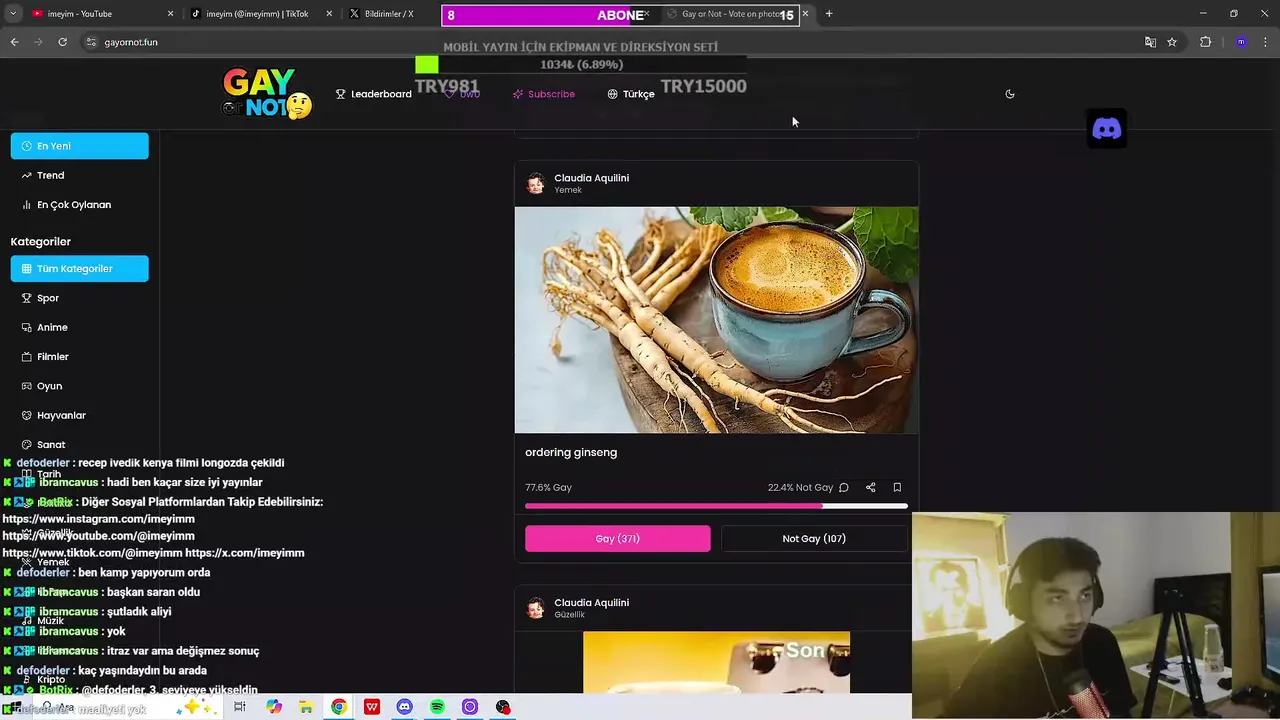
Task: Vote Gay (371) on ginseng post
Action: pos(618,538)
